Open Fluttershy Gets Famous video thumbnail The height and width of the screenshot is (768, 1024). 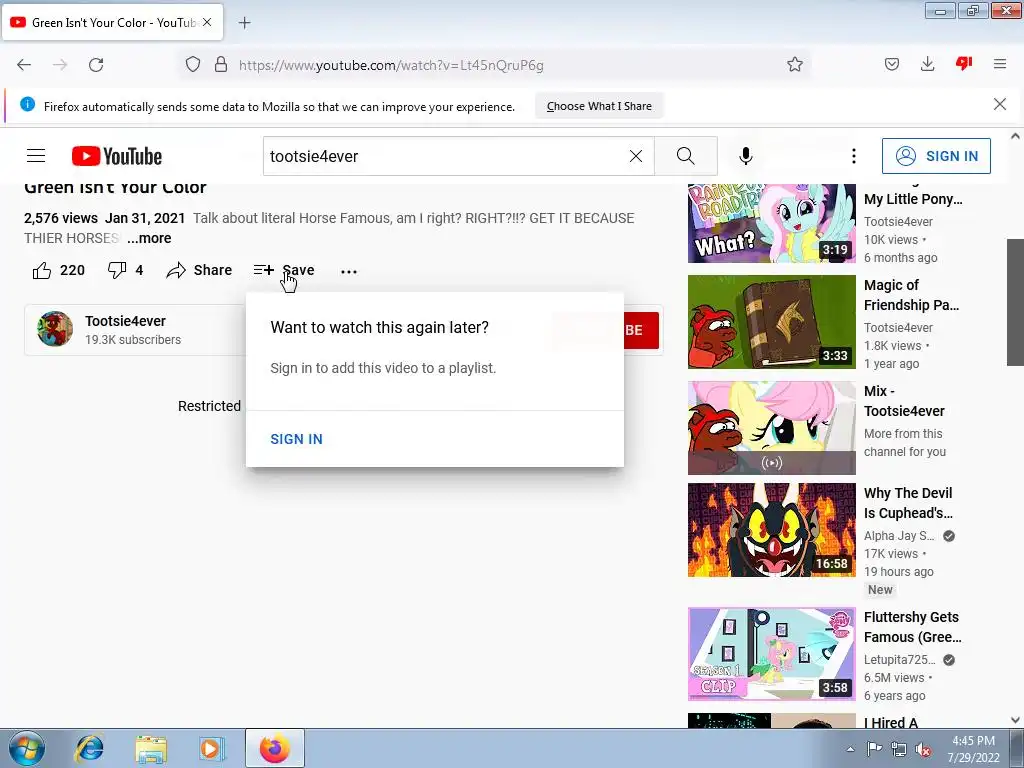[x=771, y=654]
